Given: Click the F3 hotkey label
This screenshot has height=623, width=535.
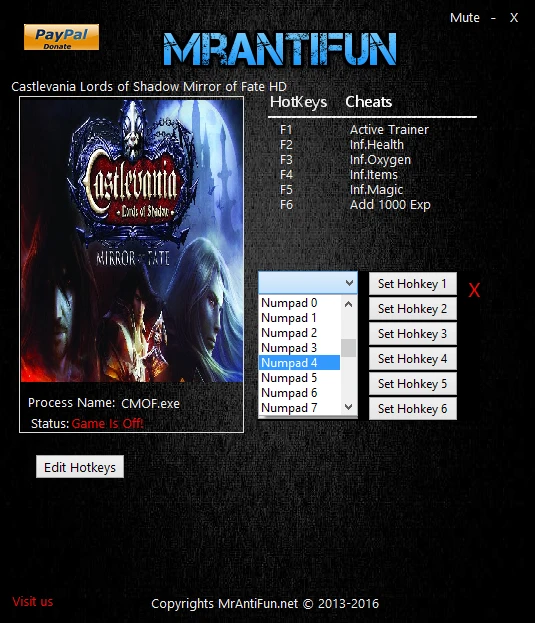Looking at the screenshot, I should point(286,160).
